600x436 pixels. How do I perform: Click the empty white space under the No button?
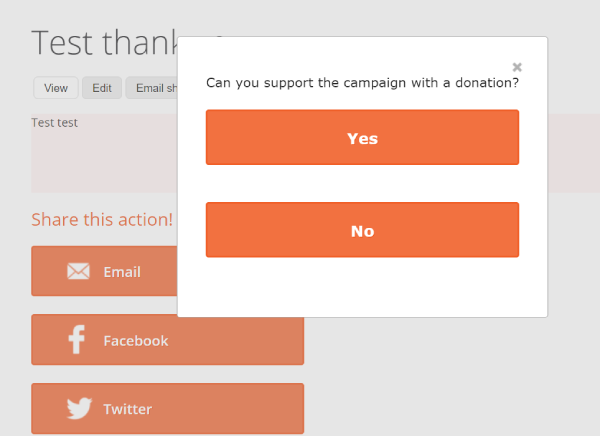[362, 287]
